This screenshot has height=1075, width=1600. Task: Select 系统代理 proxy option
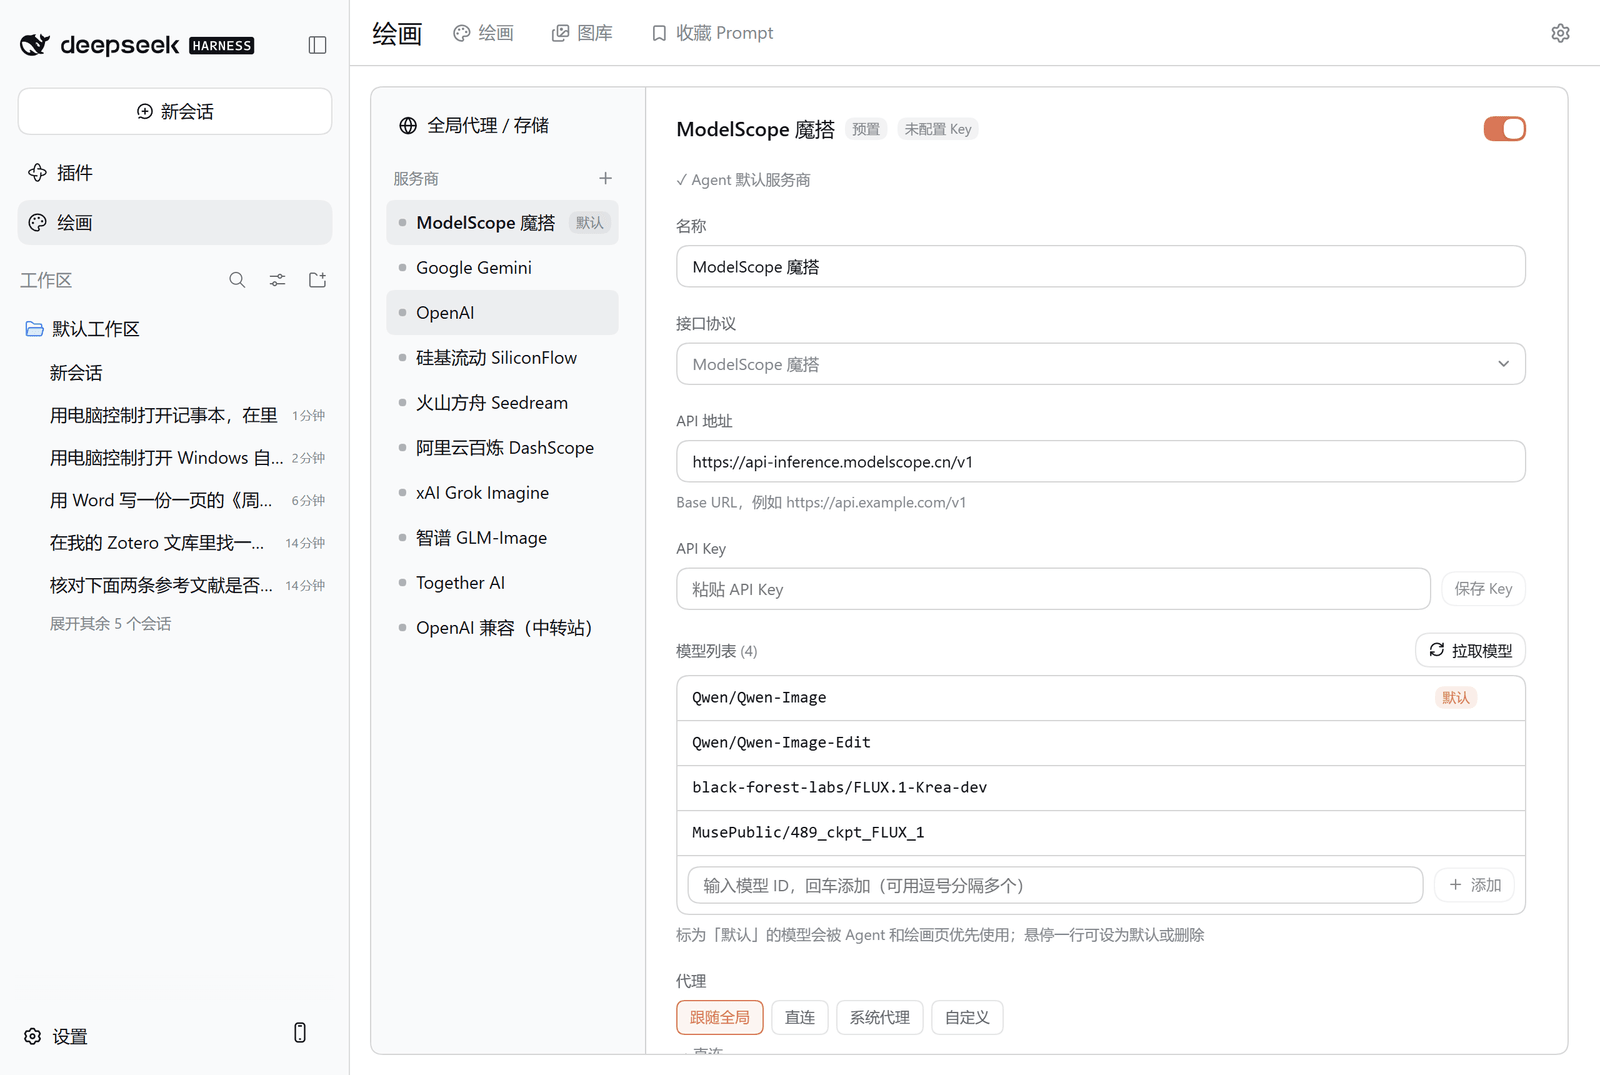coord(880,1017)
